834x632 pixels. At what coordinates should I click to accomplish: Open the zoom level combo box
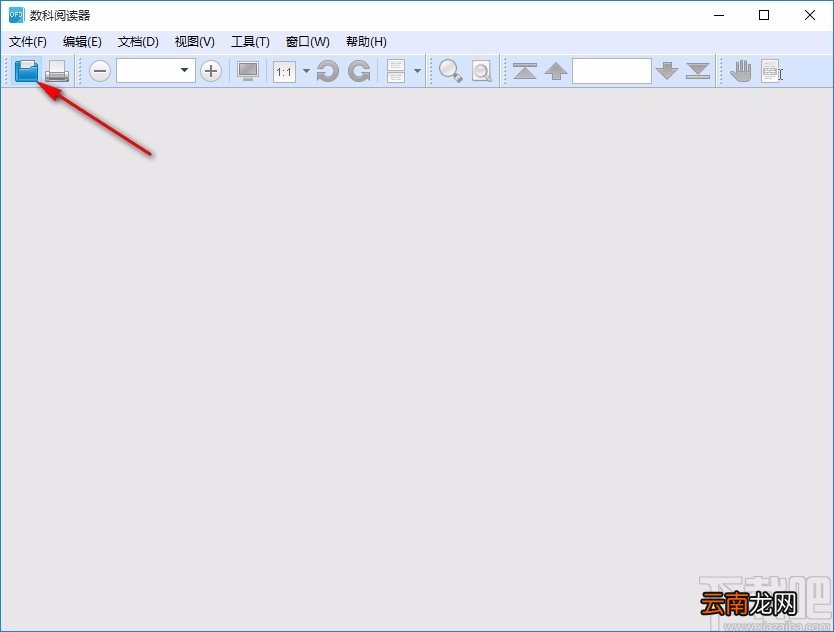click(156, 71)
